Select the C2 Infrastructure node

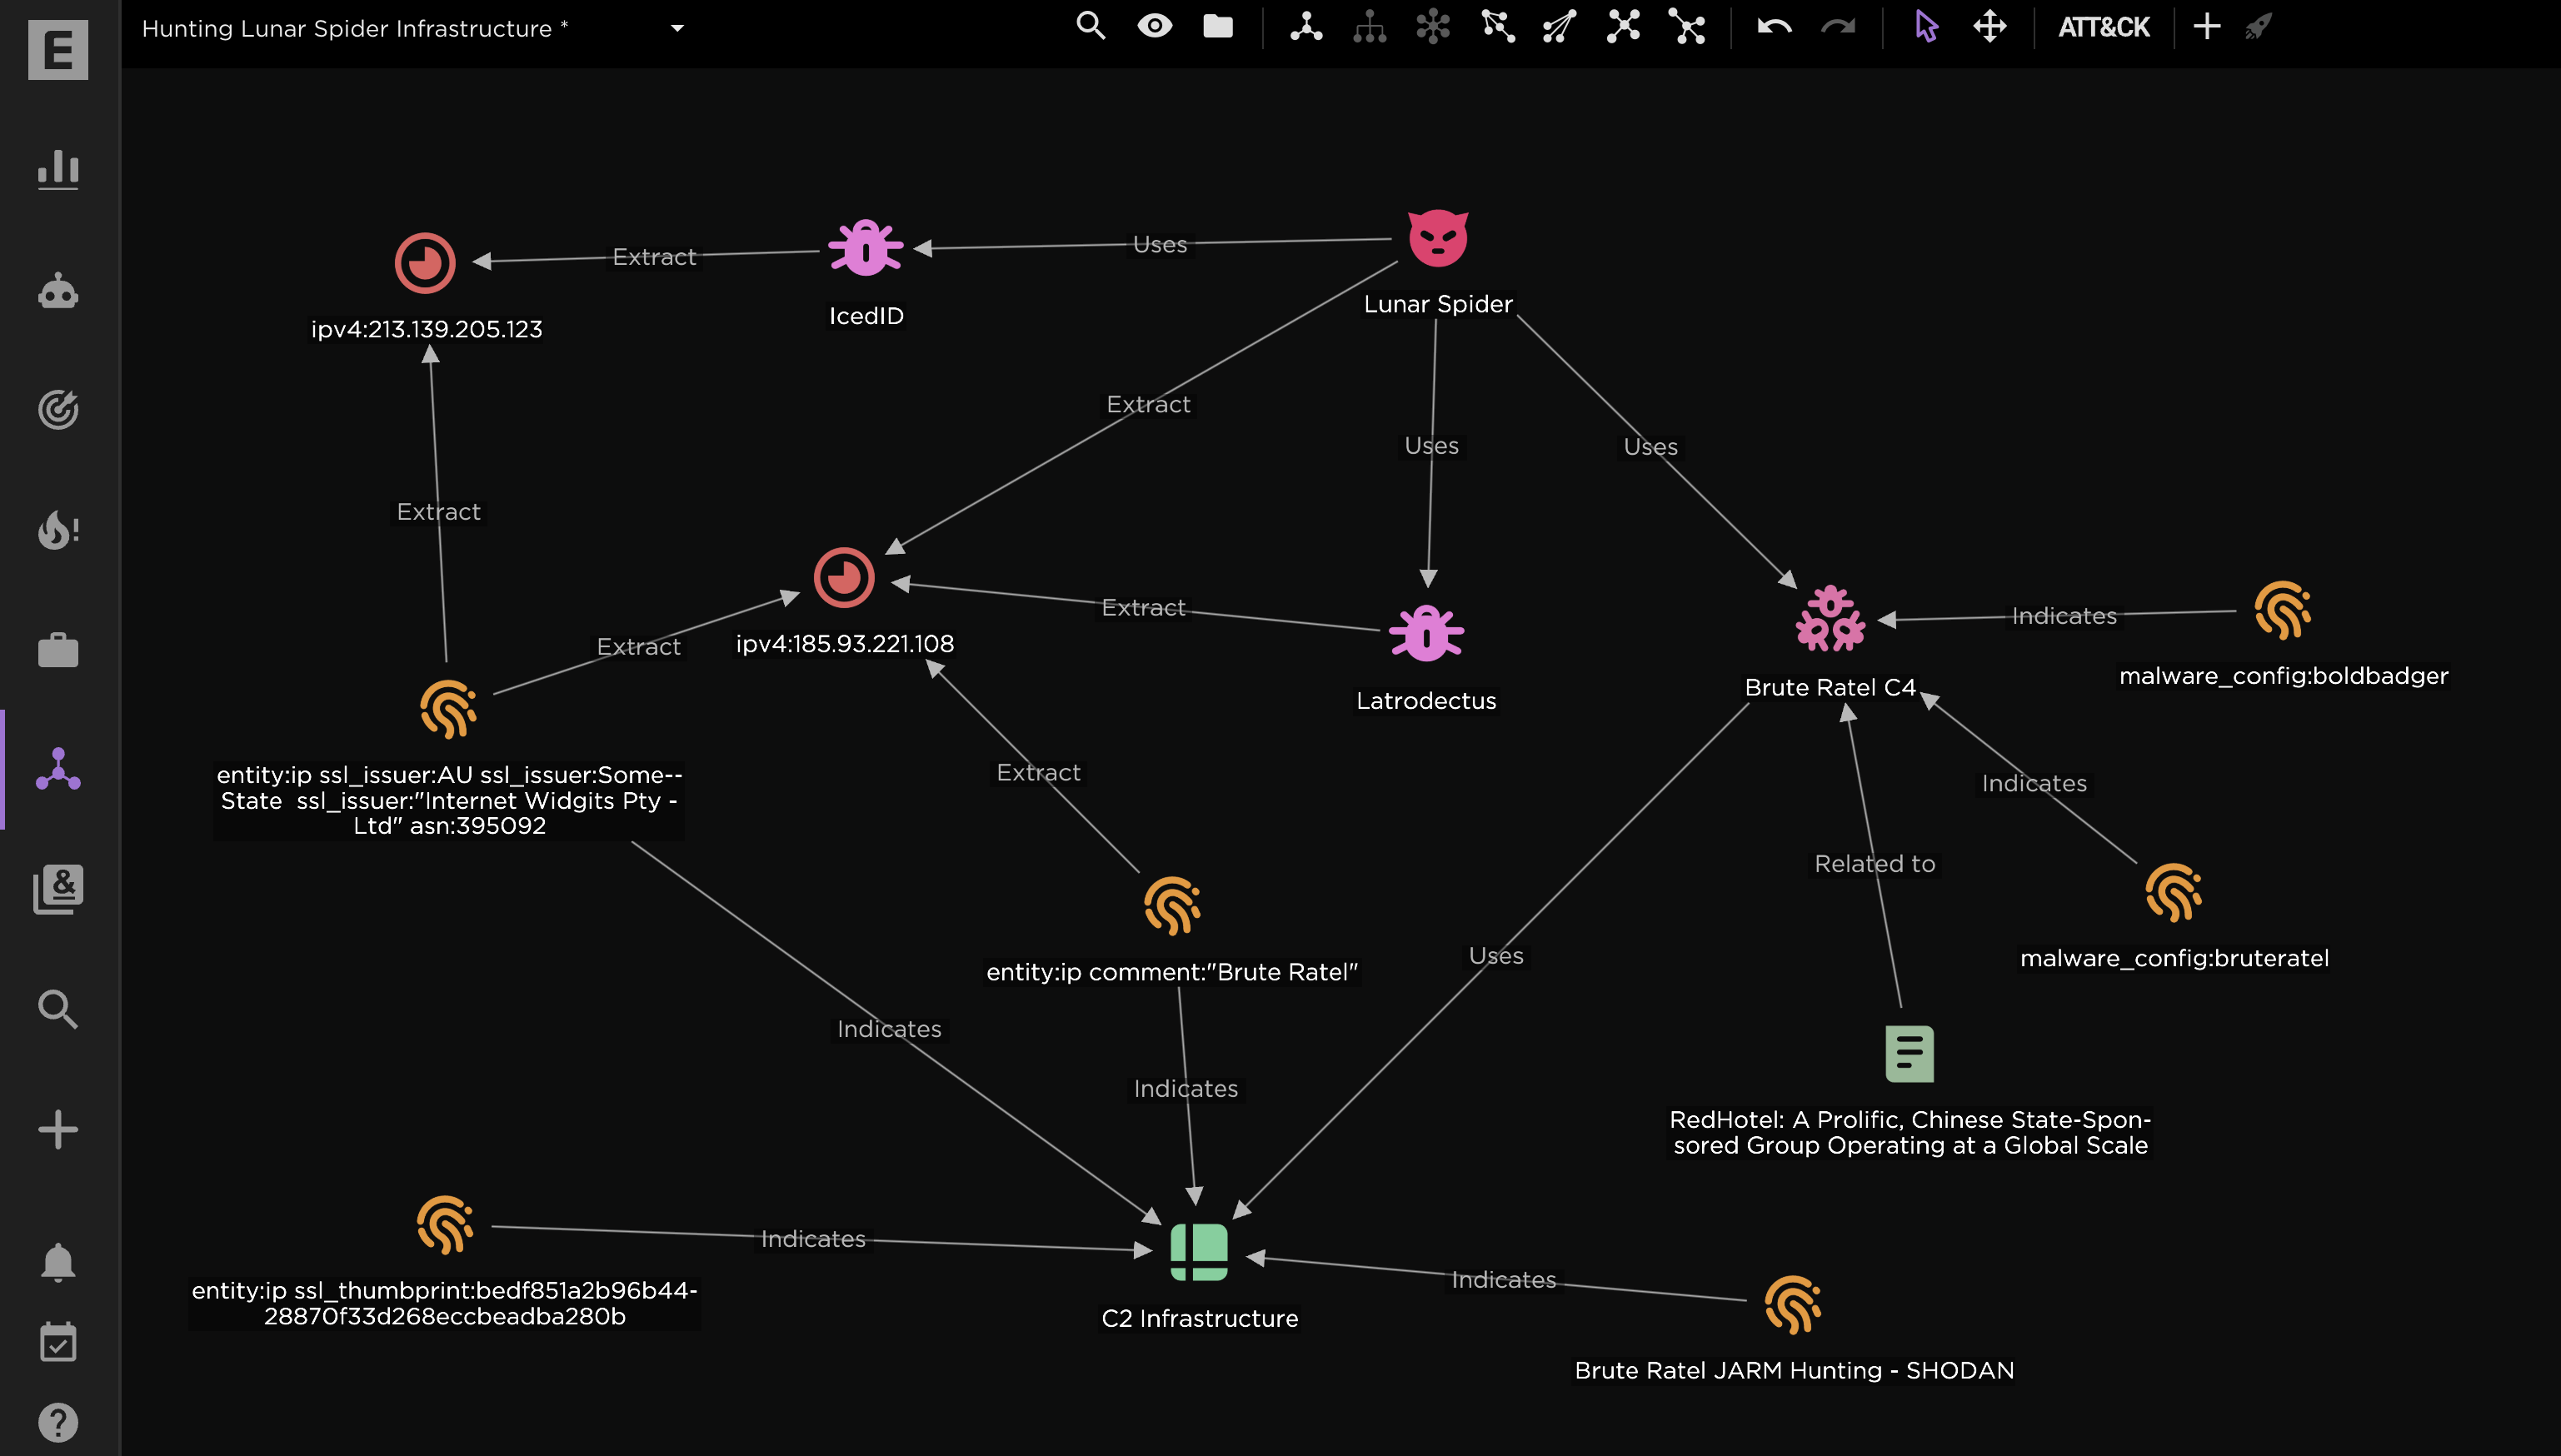(x=1198, y=1251)
